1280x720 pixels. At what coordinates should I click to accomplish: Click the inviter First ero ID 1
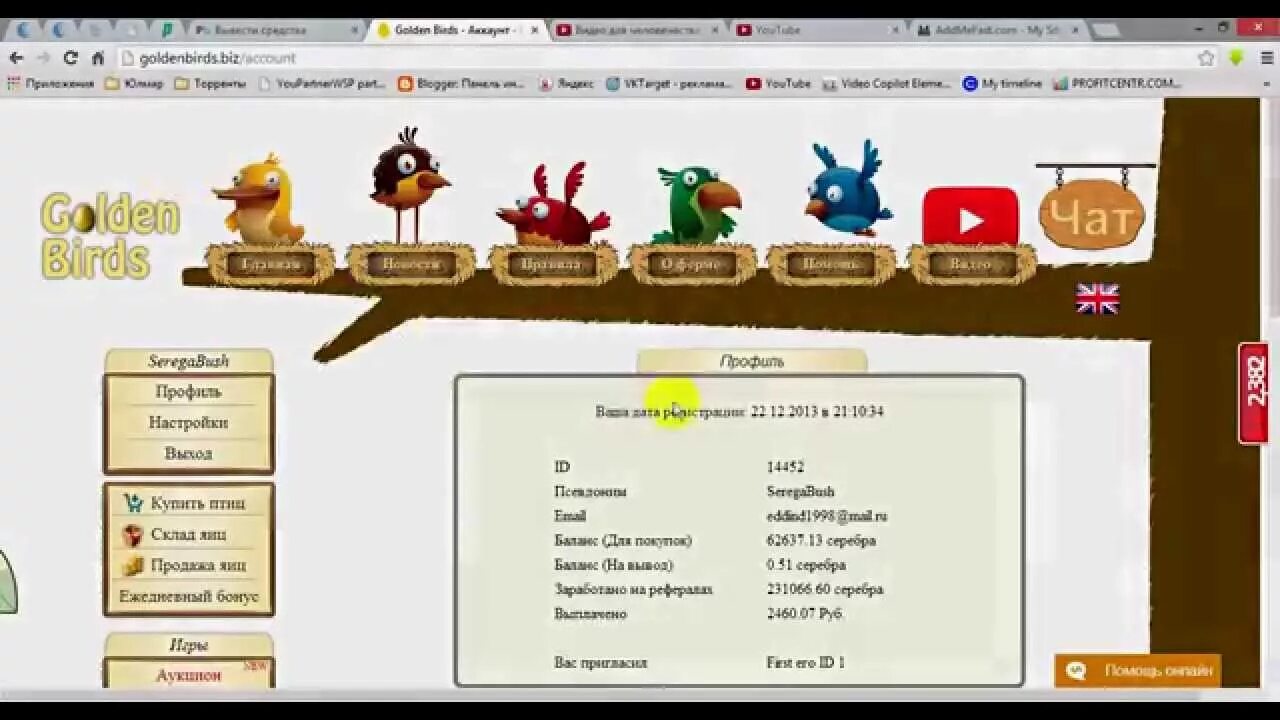pyautogui.click(x=806, y=663)
